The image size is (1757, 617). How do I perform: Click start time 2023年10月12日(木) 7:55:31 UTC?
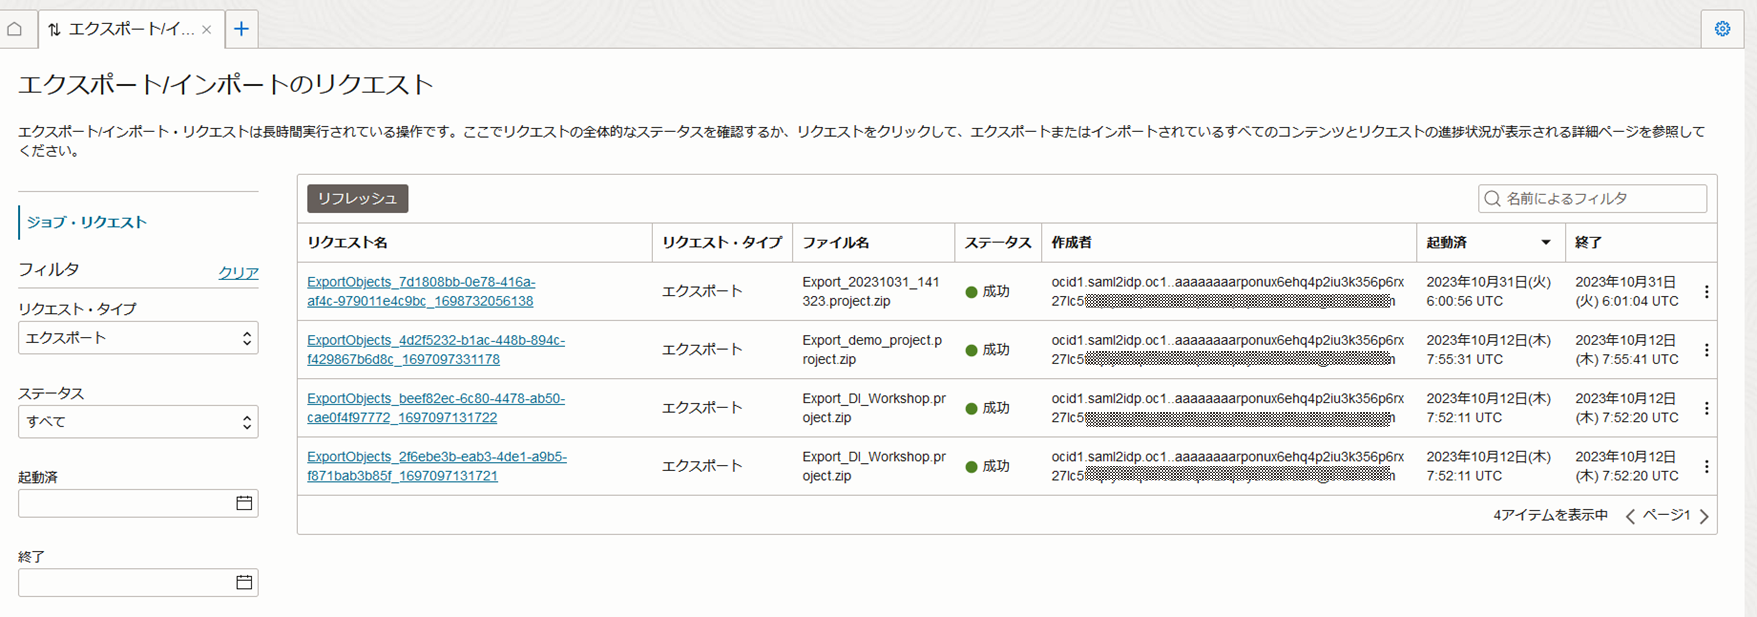1488,349
